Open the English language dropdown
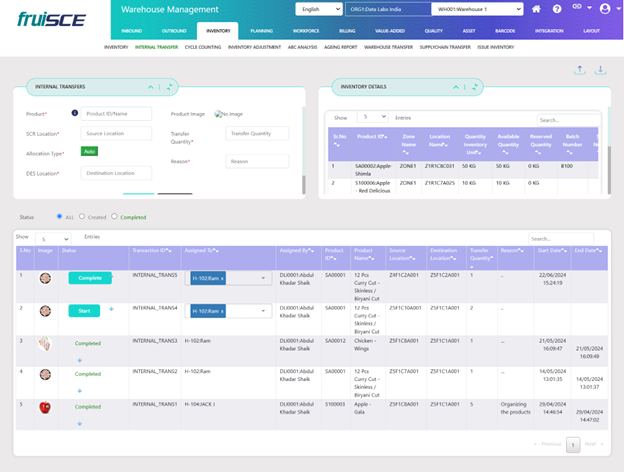Screen dimensions: 624x472 coord(324,9)
